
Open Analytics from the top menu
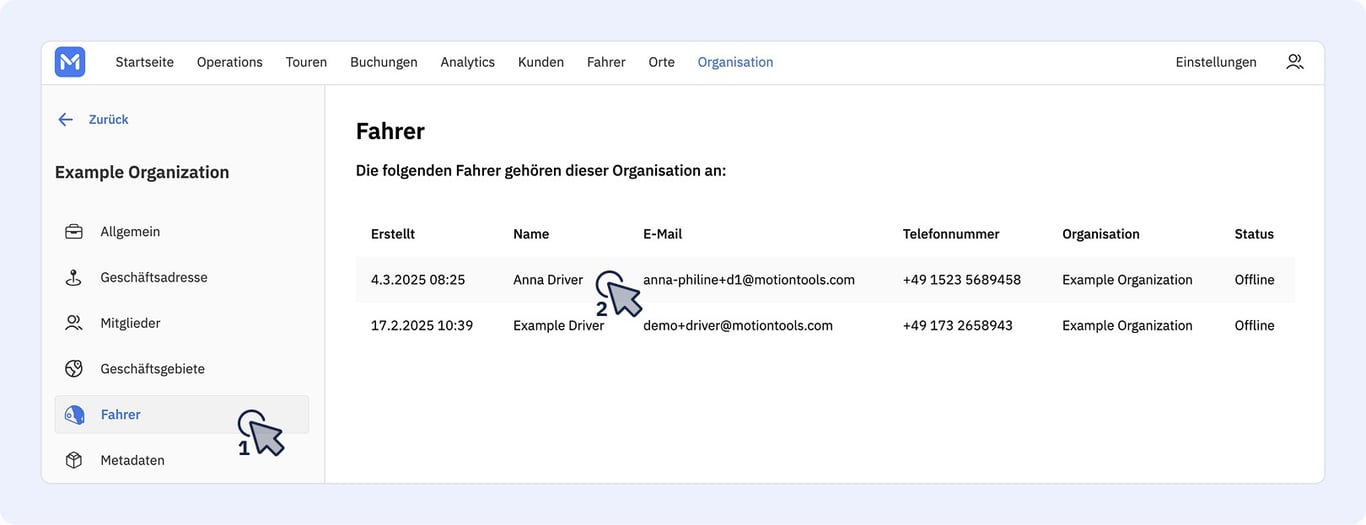[467, 62]
